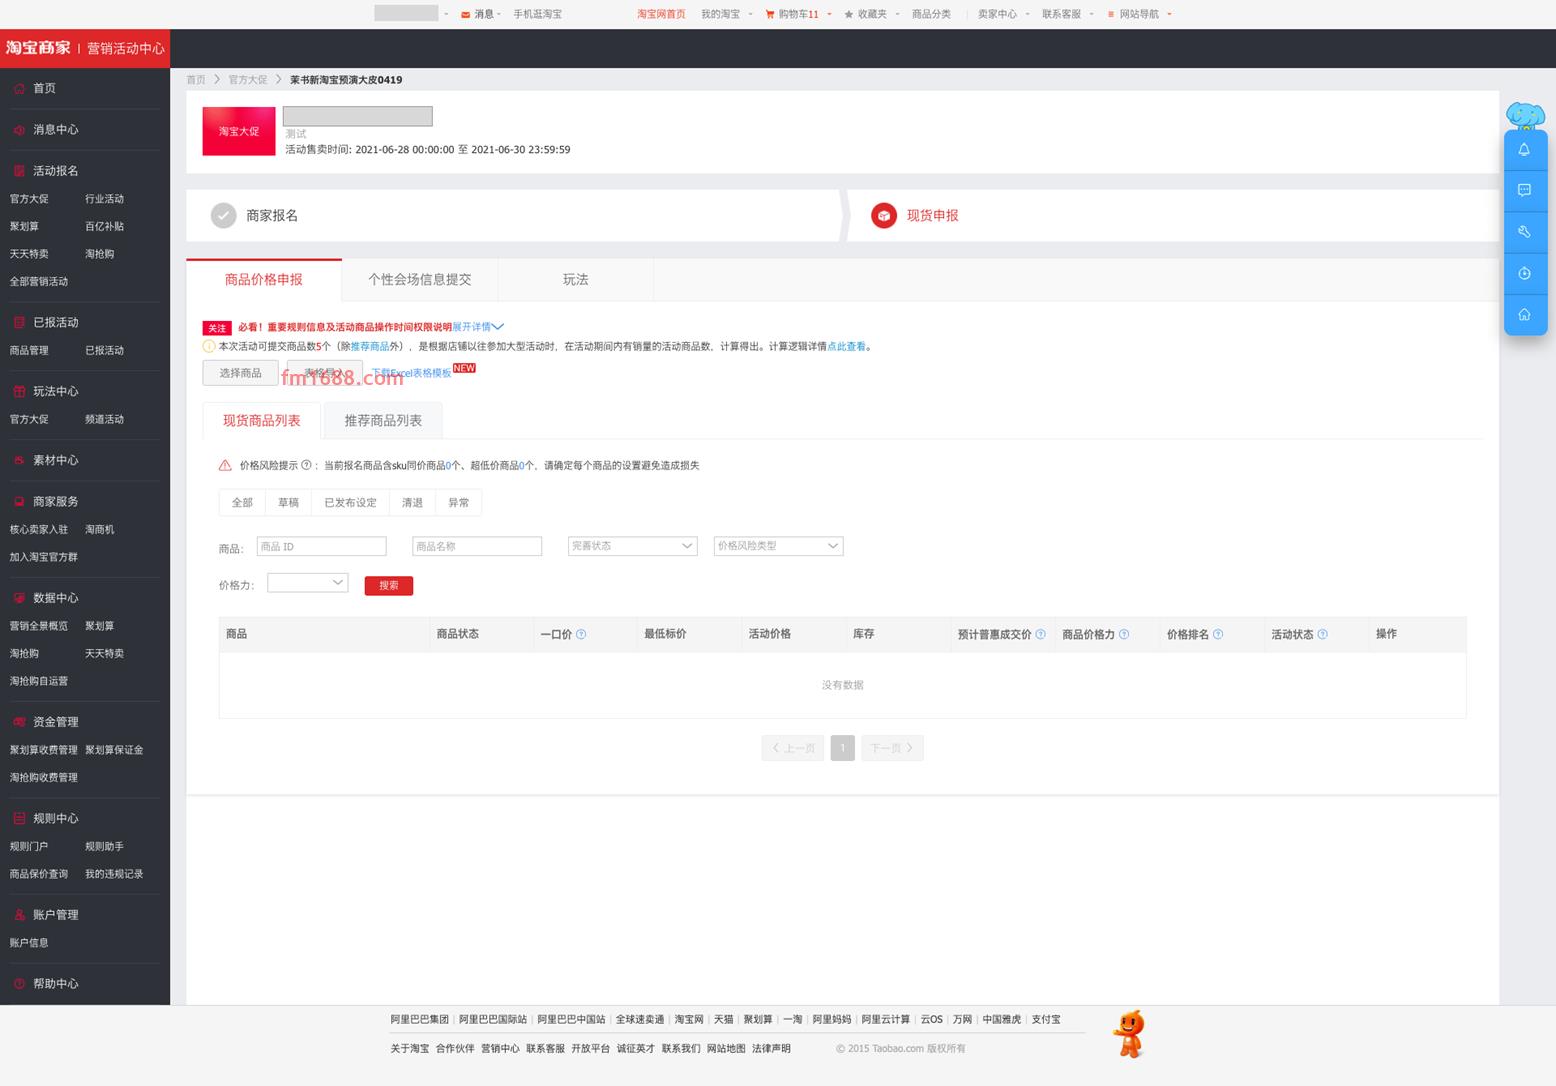This screenshot has height=1086, width=1556.
Task: Open 账户信息 in sidebar
Action: pyautogui.click(x=29, y=943)
